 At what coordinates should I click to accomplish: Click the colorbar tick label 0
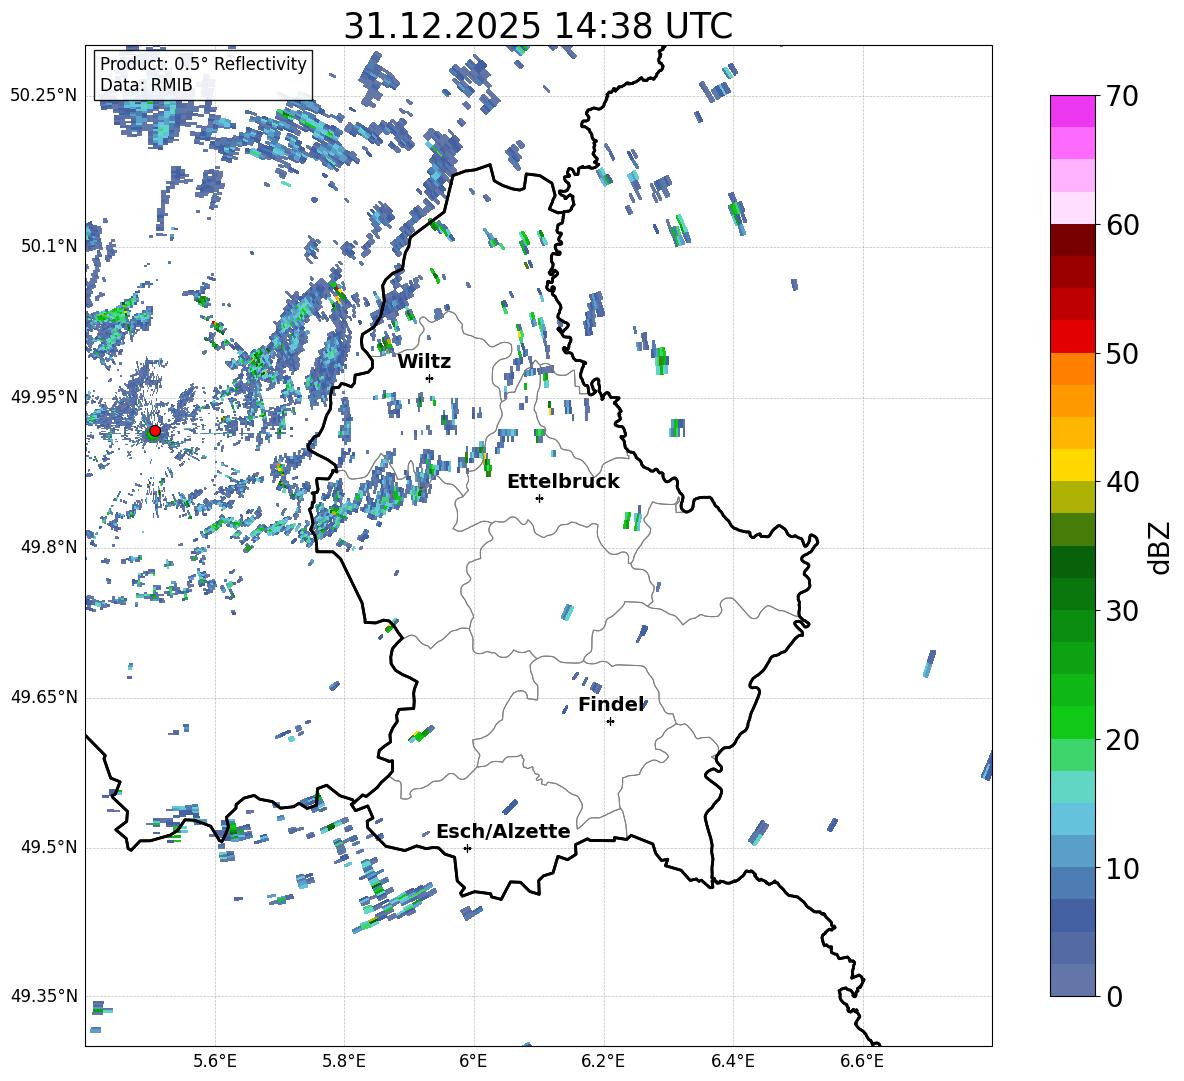[1114, 997]
